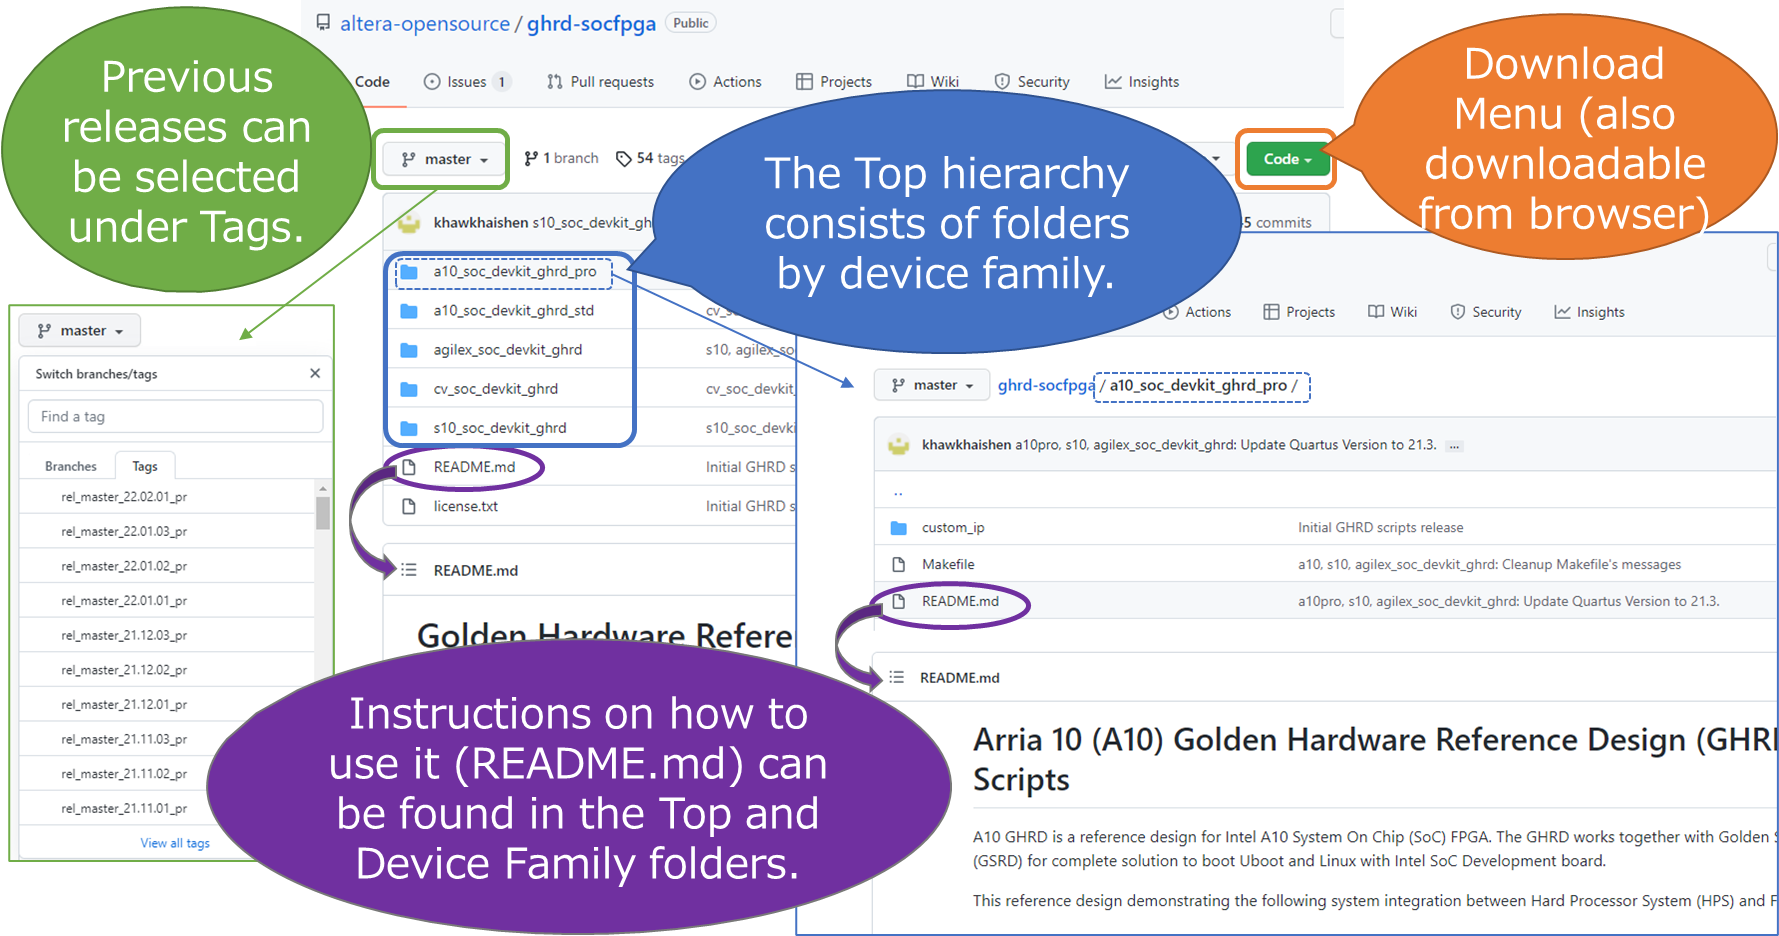Click the Find a tag input field

175,417
